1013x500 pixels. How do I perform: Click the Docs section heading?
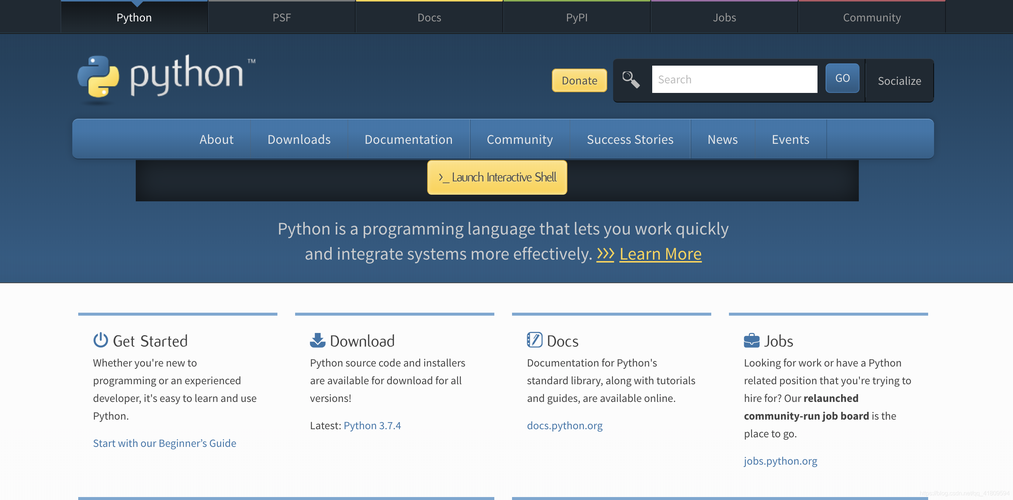click(563, 341)
